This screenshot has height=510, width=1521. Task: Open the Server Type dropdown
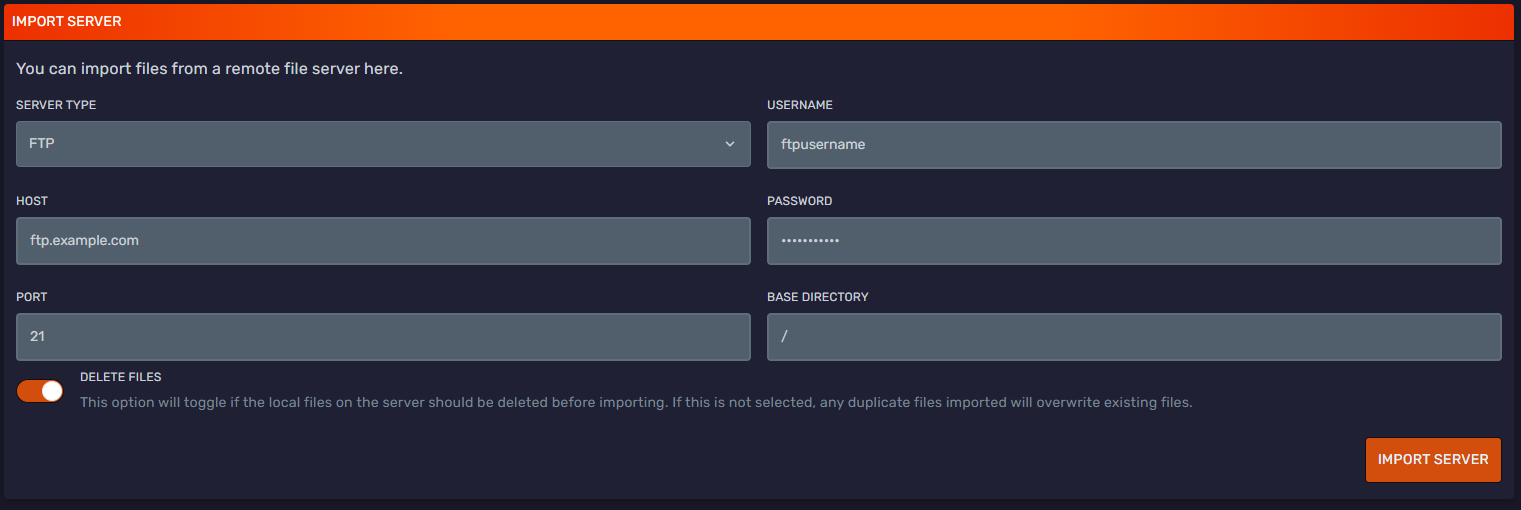(383, 144)
